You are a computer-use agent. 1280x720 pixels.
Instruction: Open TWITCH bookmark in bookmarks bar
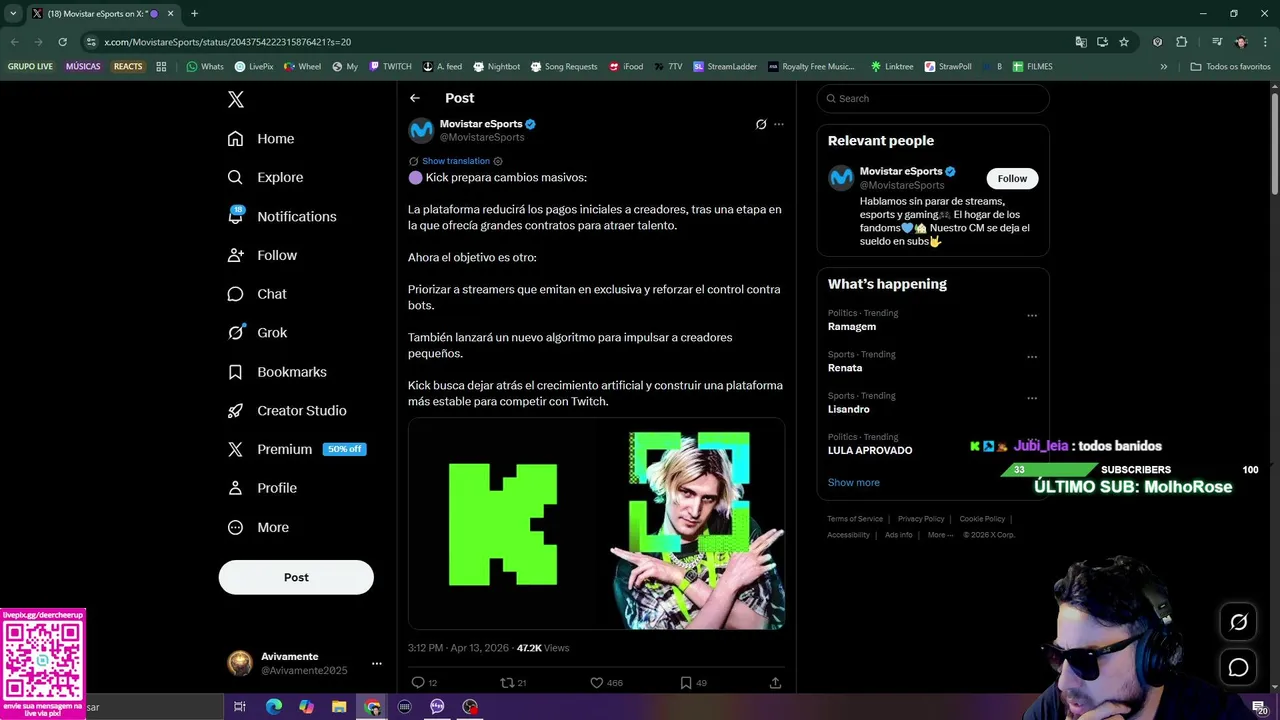pos(390,67)
